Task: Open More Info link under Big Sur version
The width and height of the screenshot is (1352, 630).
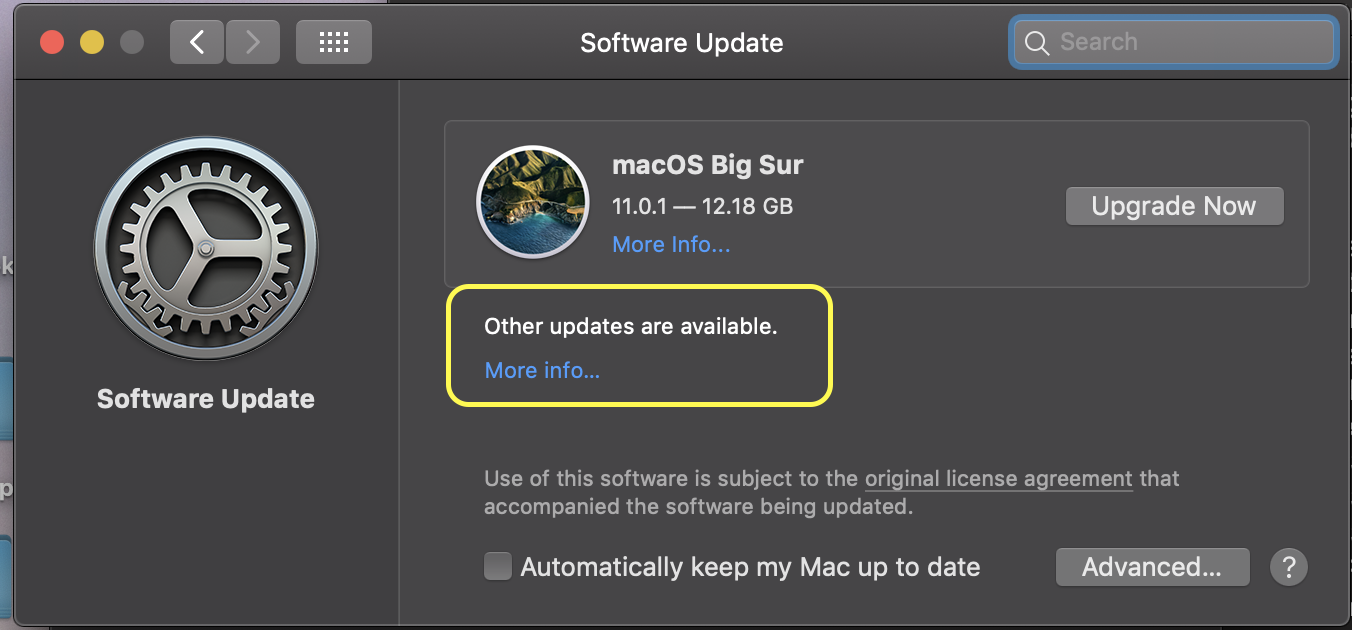Action: point(671,245)
